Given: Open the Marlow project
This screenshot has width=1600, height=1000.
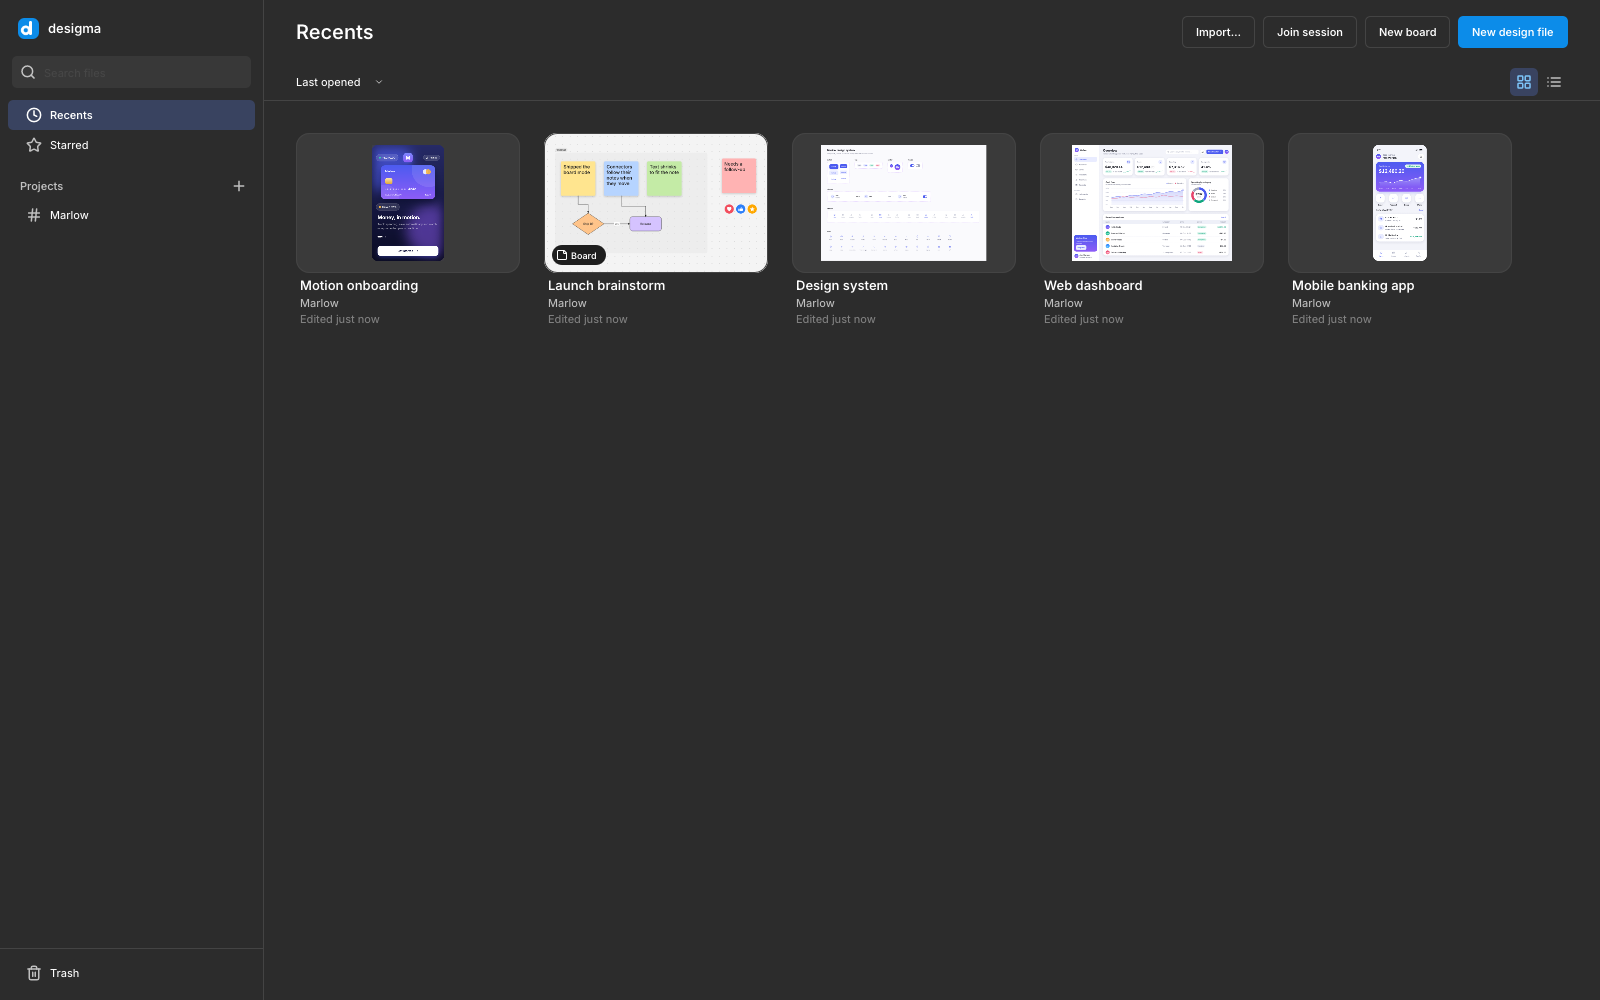Looking at the screenshot, I should [131, 215].
